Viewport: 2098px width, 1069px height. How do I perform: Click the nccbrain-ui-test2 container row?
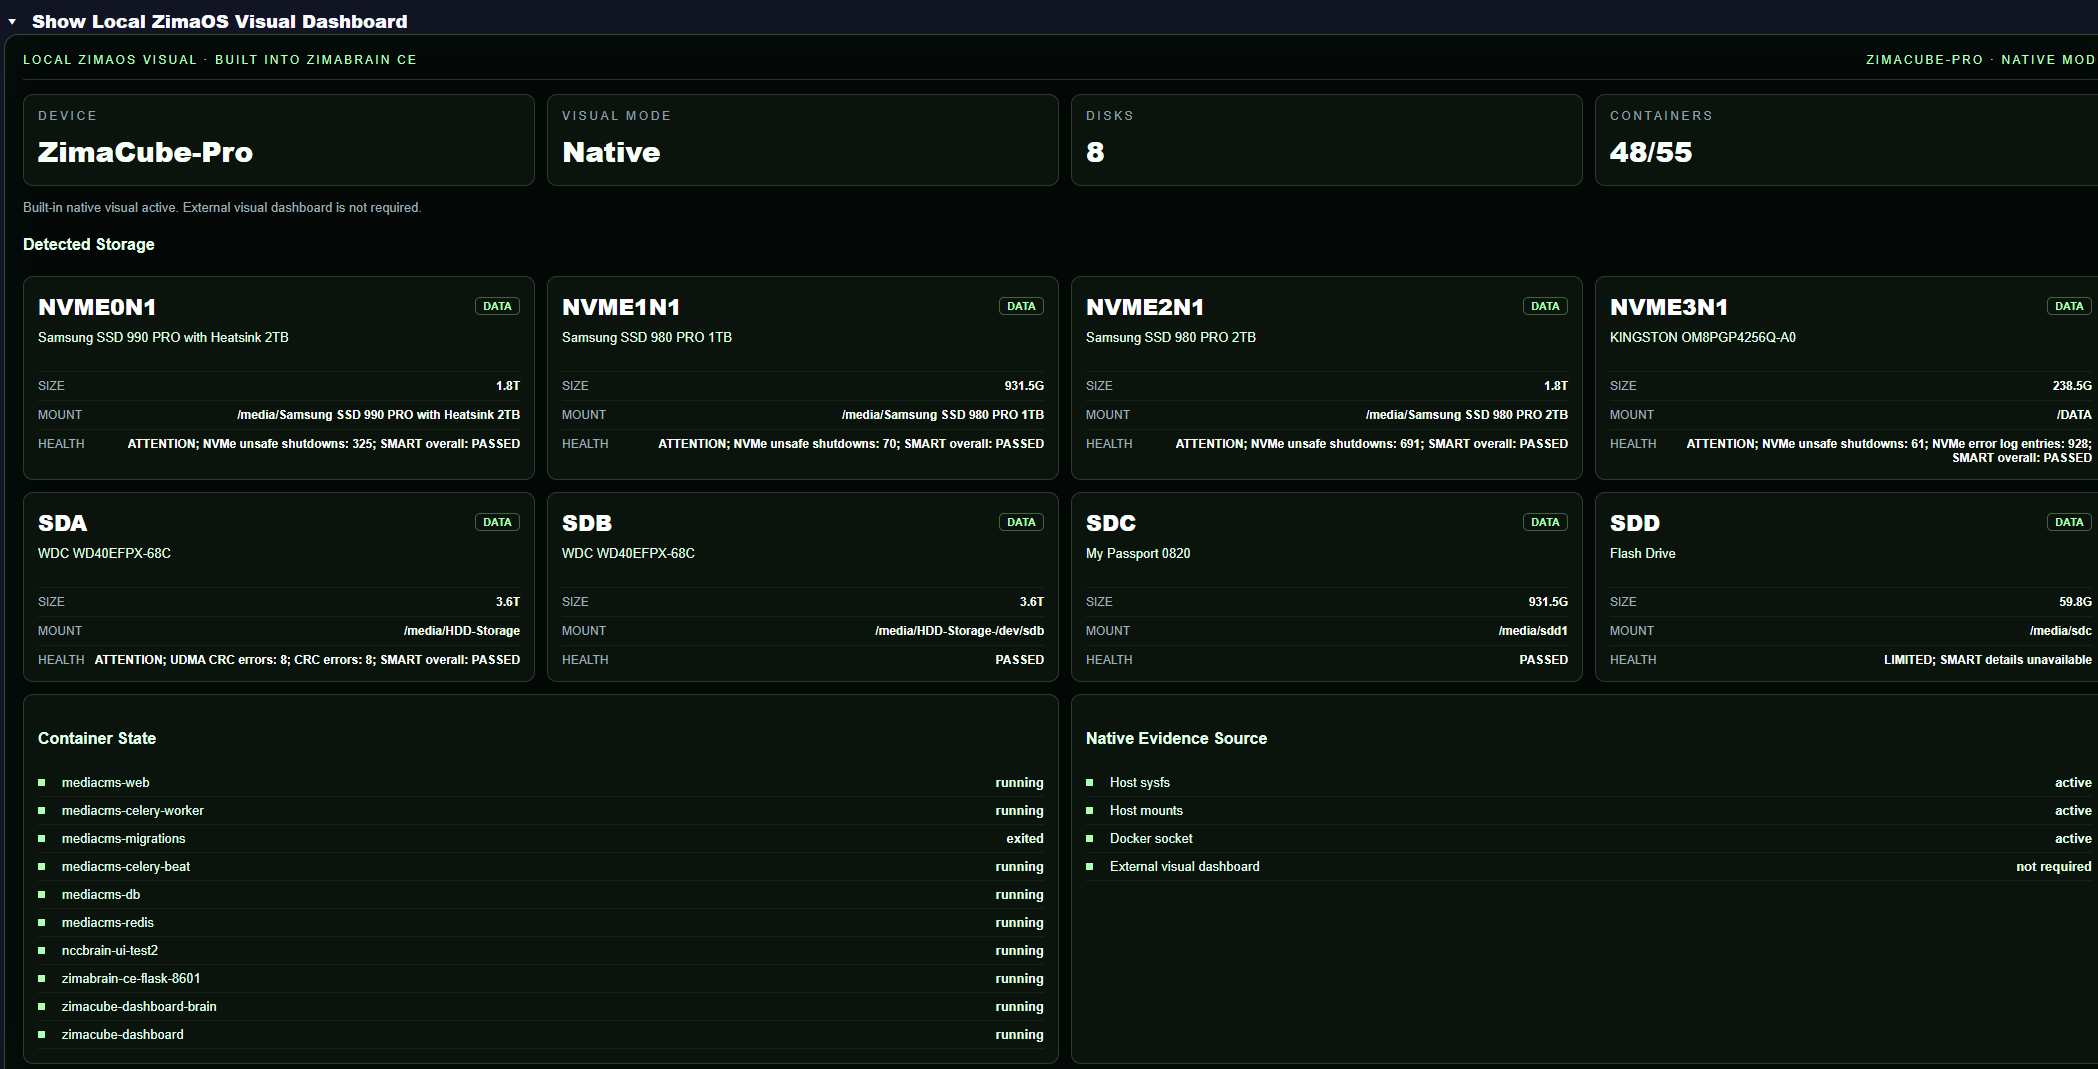[x=540, y=950]
